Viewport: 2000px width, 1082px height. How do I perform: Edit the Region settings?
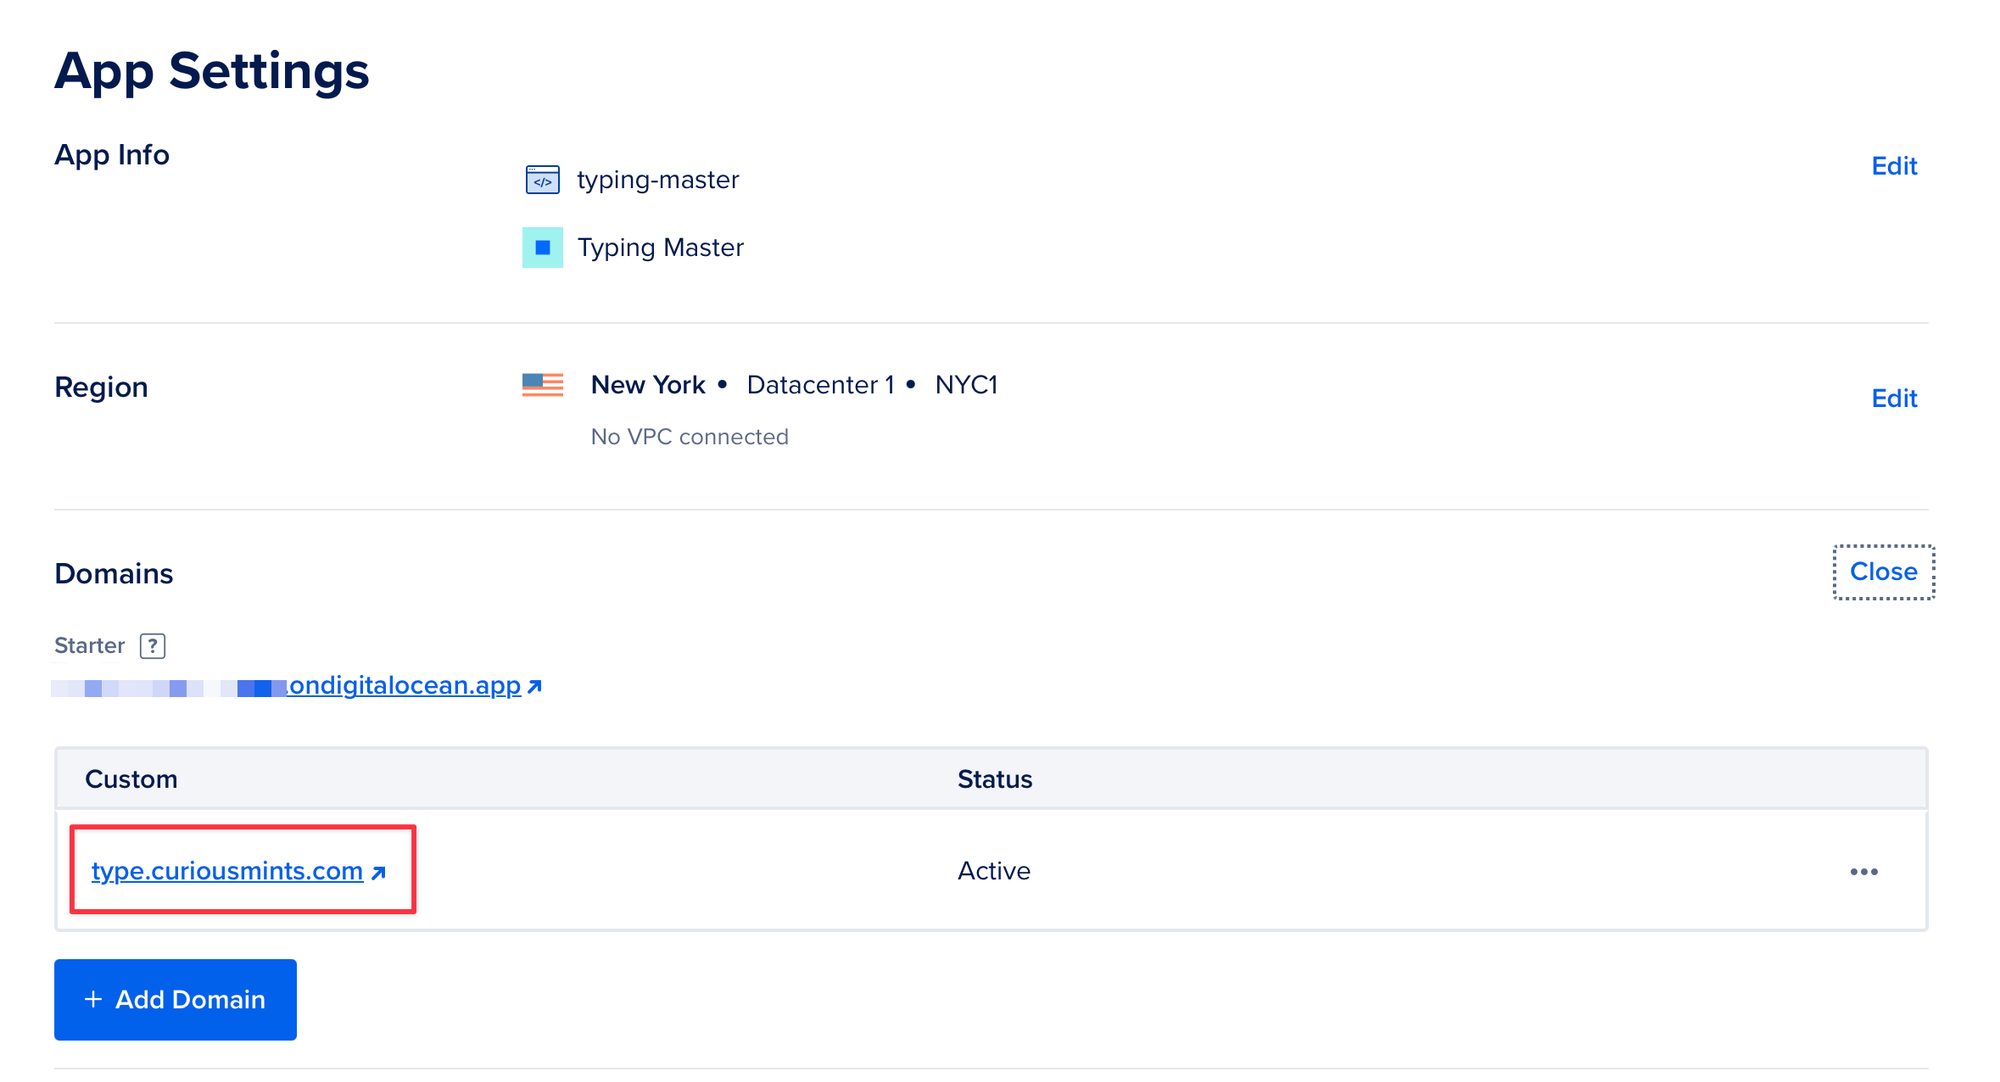(x=1893, y=399)
